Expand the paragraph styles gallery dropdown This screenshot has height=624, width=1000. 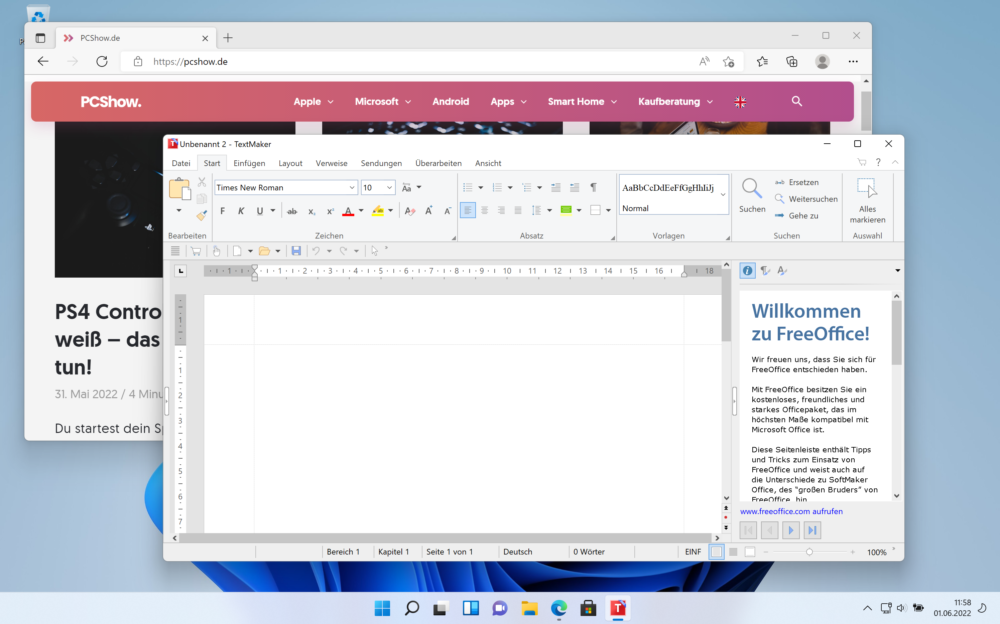pos(723,195)
